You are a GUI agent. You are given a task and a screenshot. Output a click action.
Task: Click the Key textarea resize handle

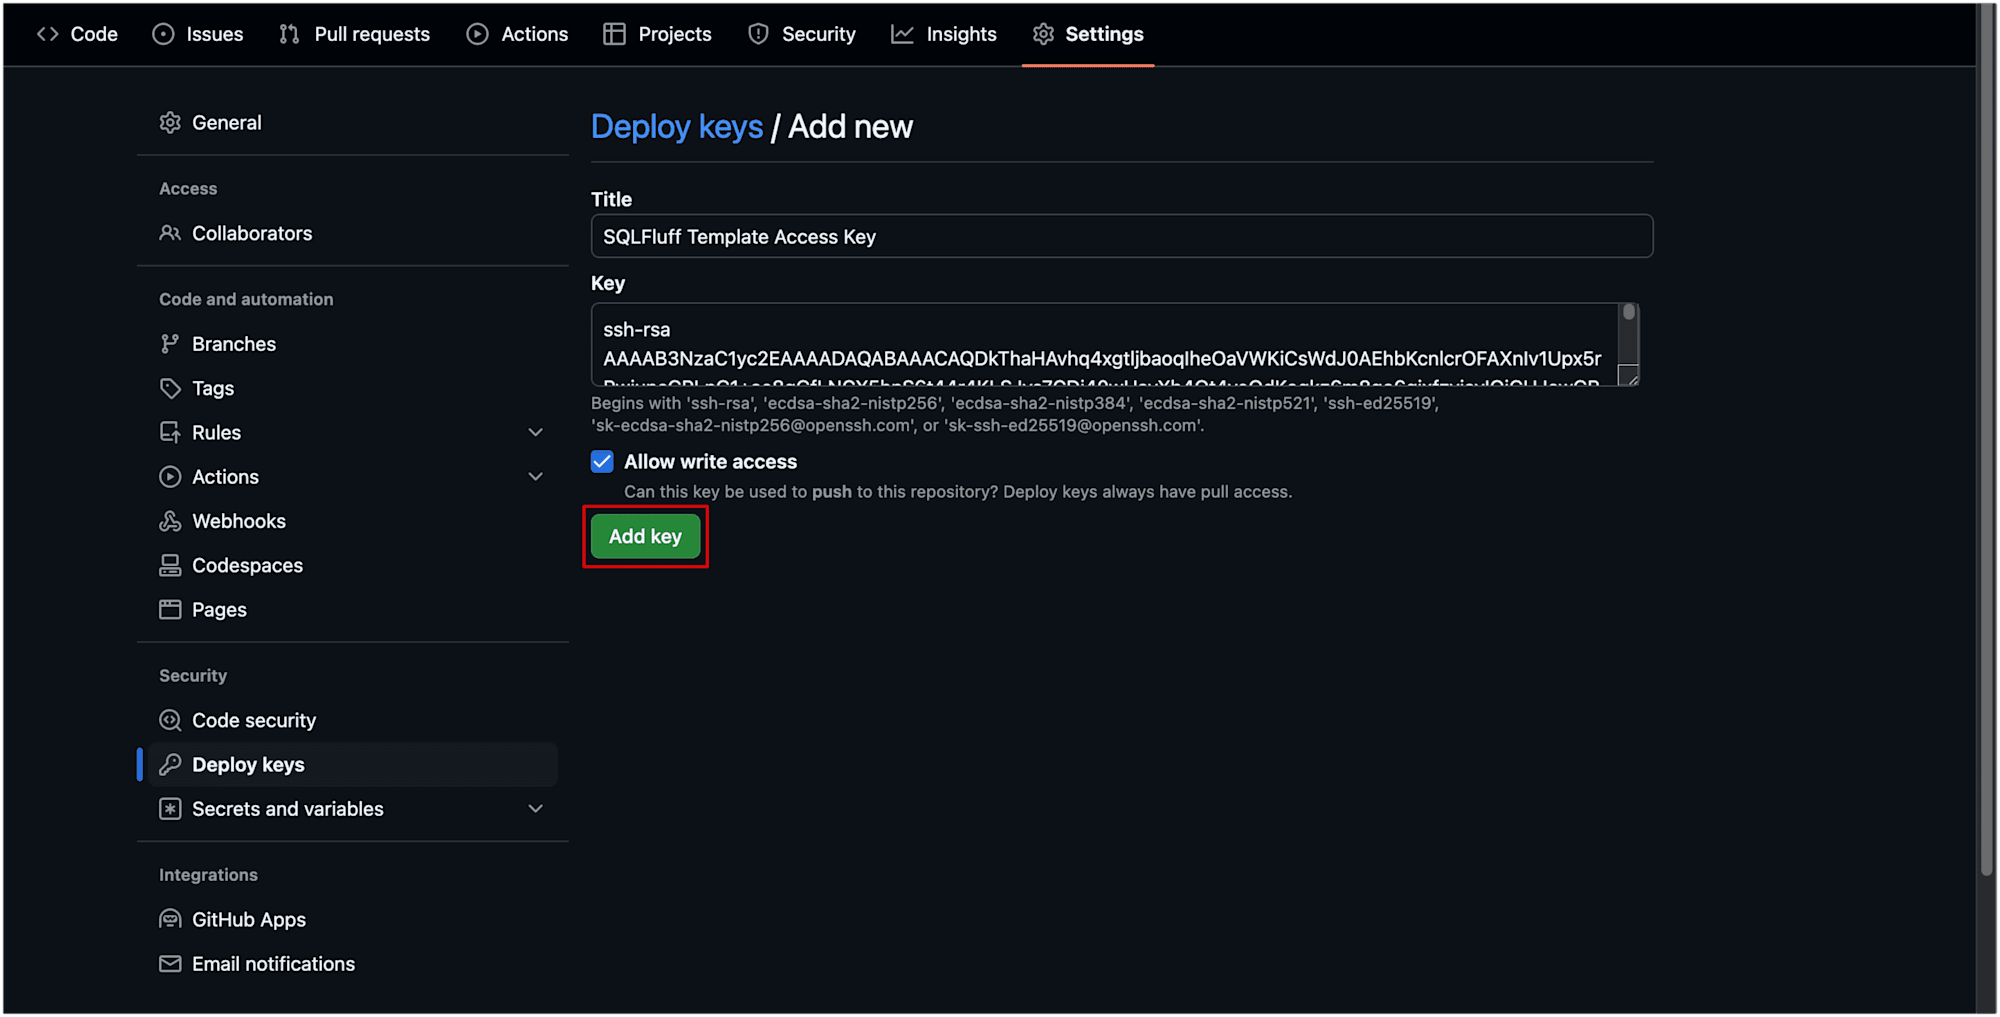click(1630, 377)
